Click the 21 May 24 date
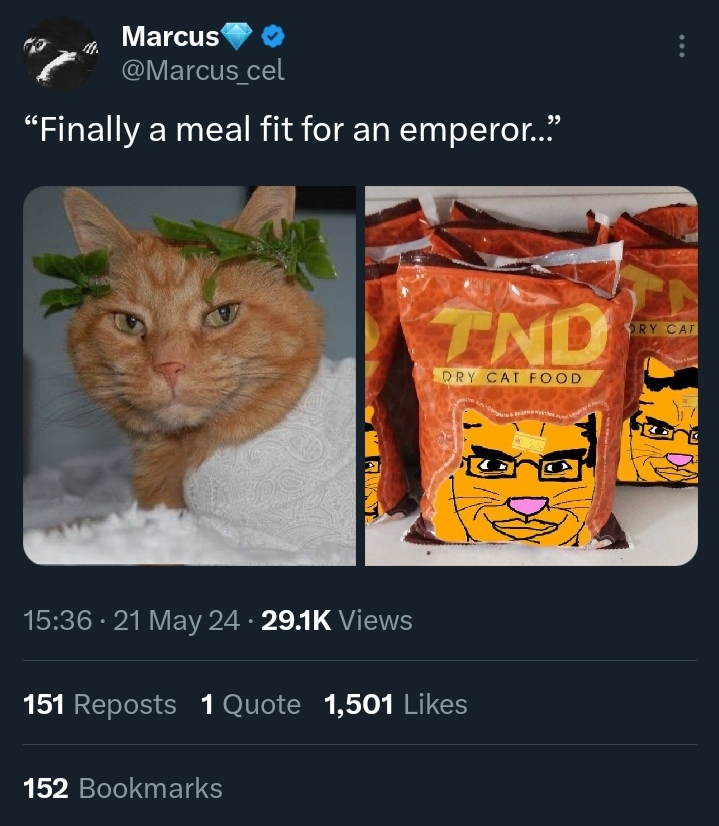This screenshot has height=826, width=719. point(176,620)
